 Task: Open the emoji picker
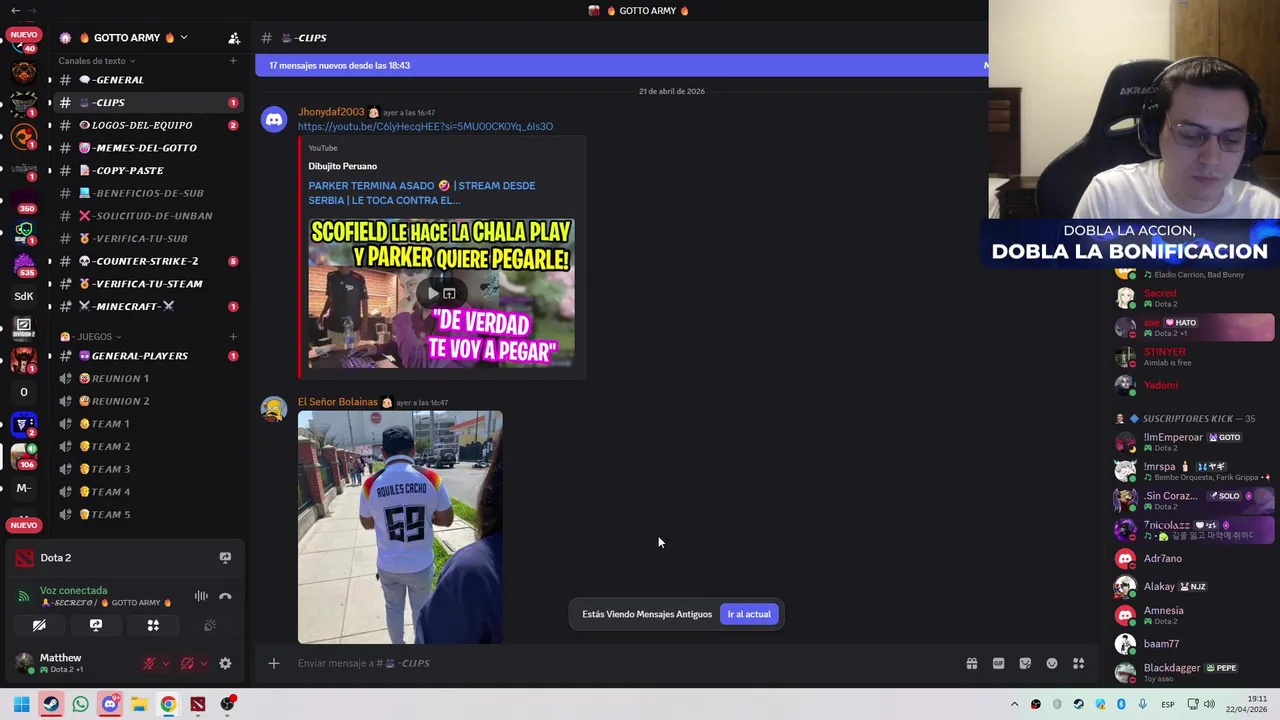[1052, 663]
